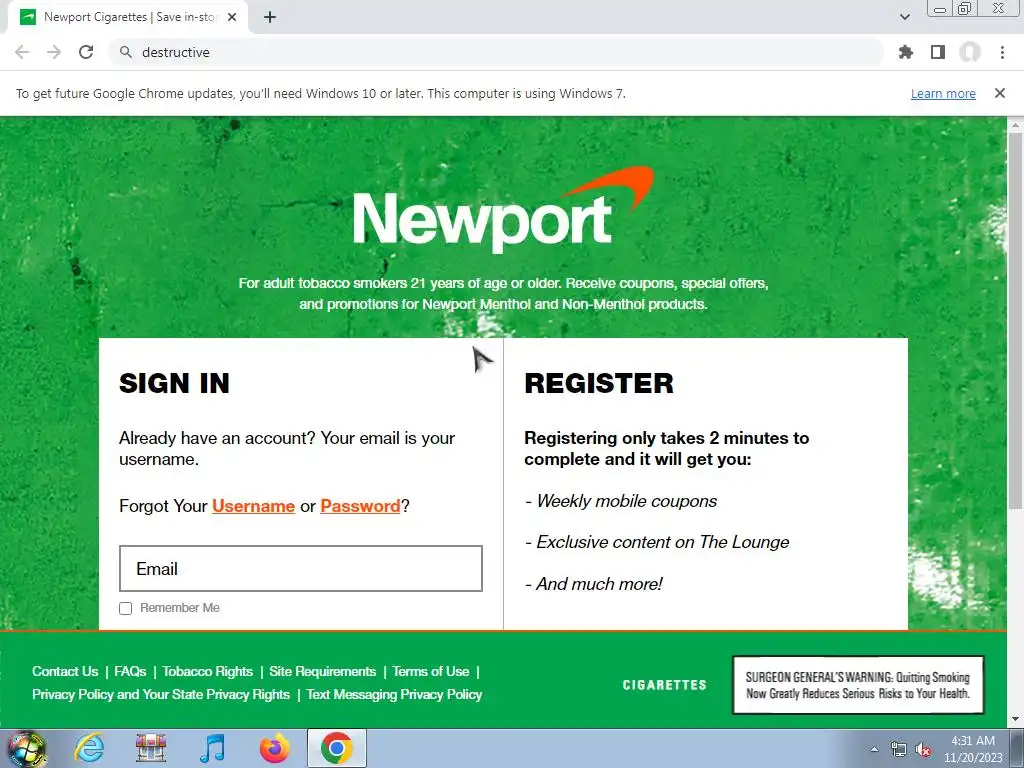Click the CIGARETTES footer label
The width and height of the screenshot is (1024, 768).
click(664, 685)
